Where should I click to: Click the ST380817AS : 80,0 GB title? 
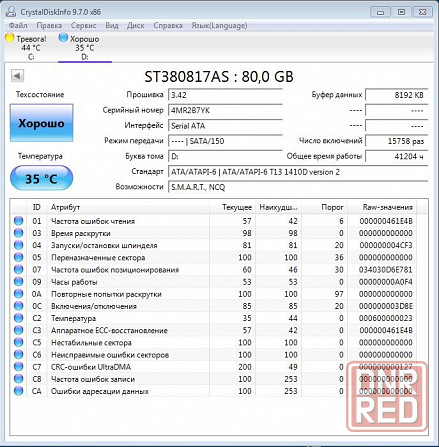coord(219,77)
